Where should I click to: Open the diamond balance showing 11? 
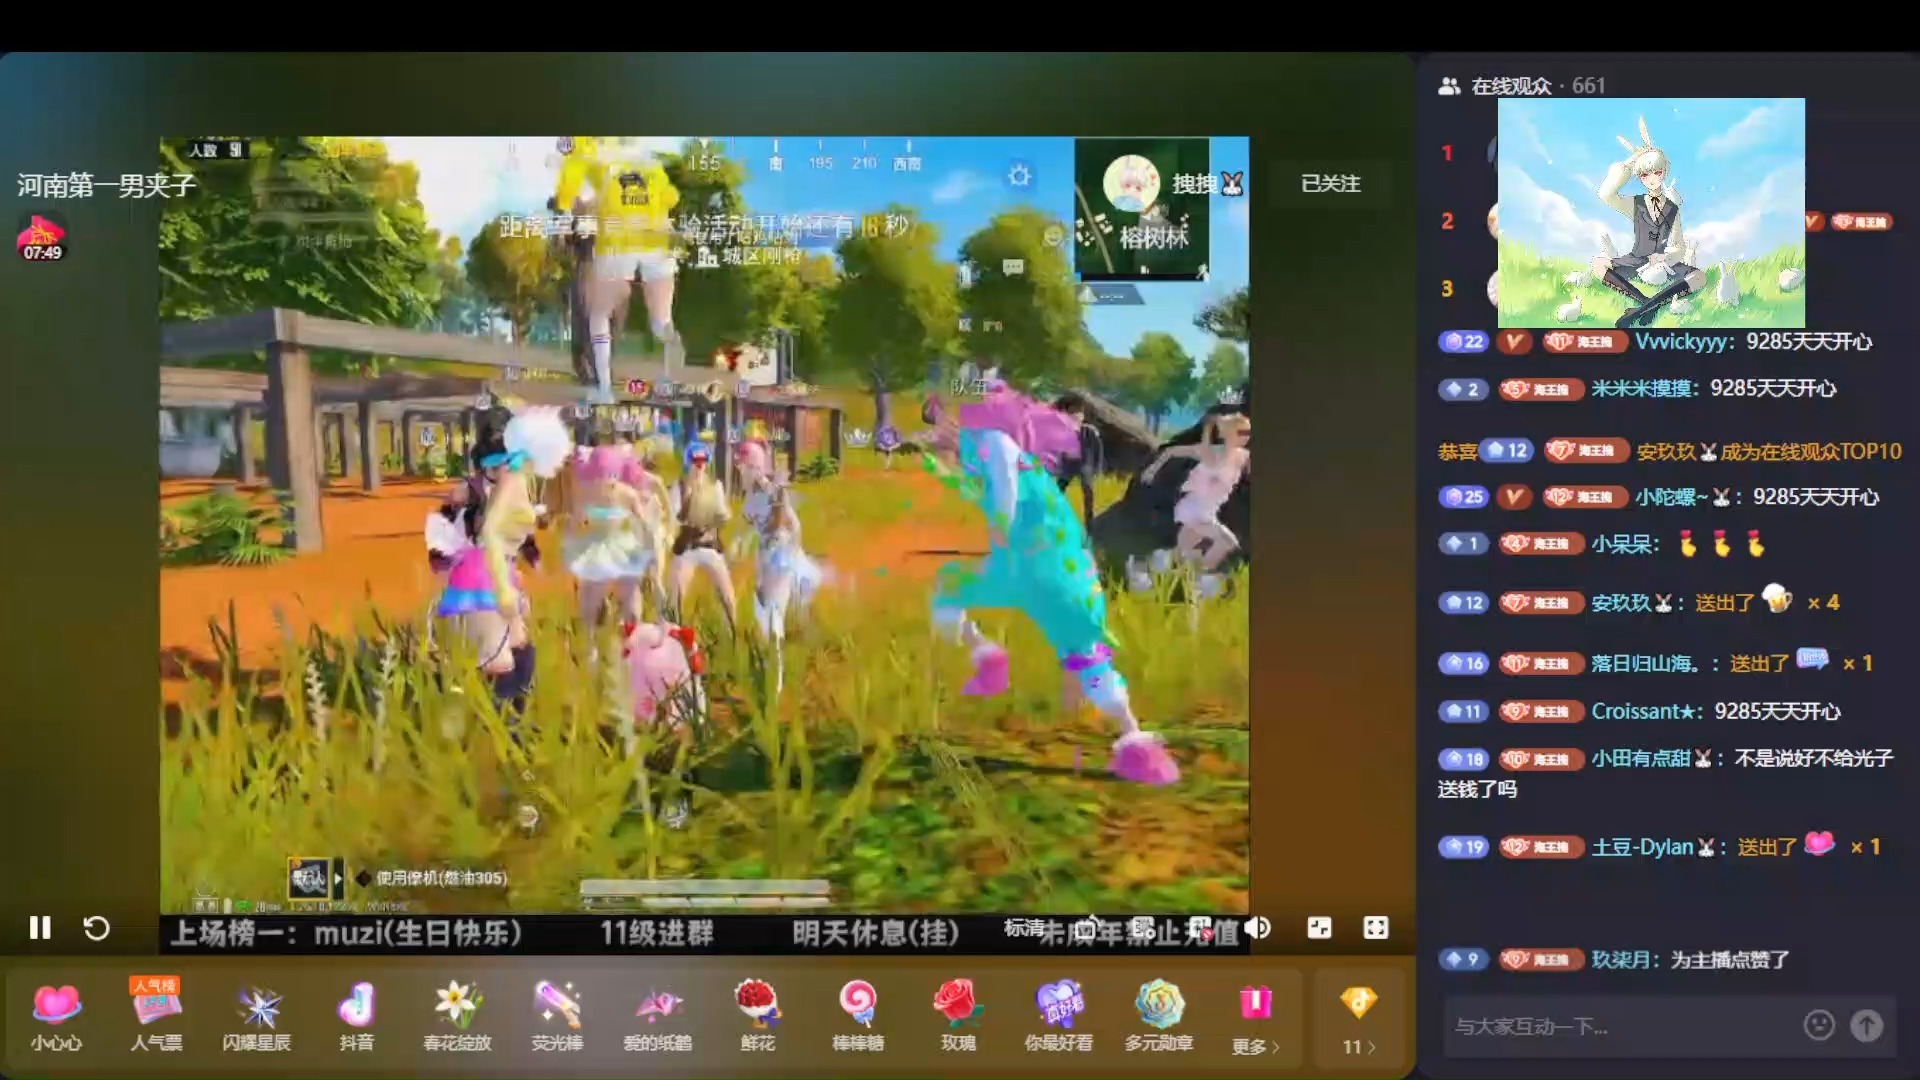point(1359,1020)
